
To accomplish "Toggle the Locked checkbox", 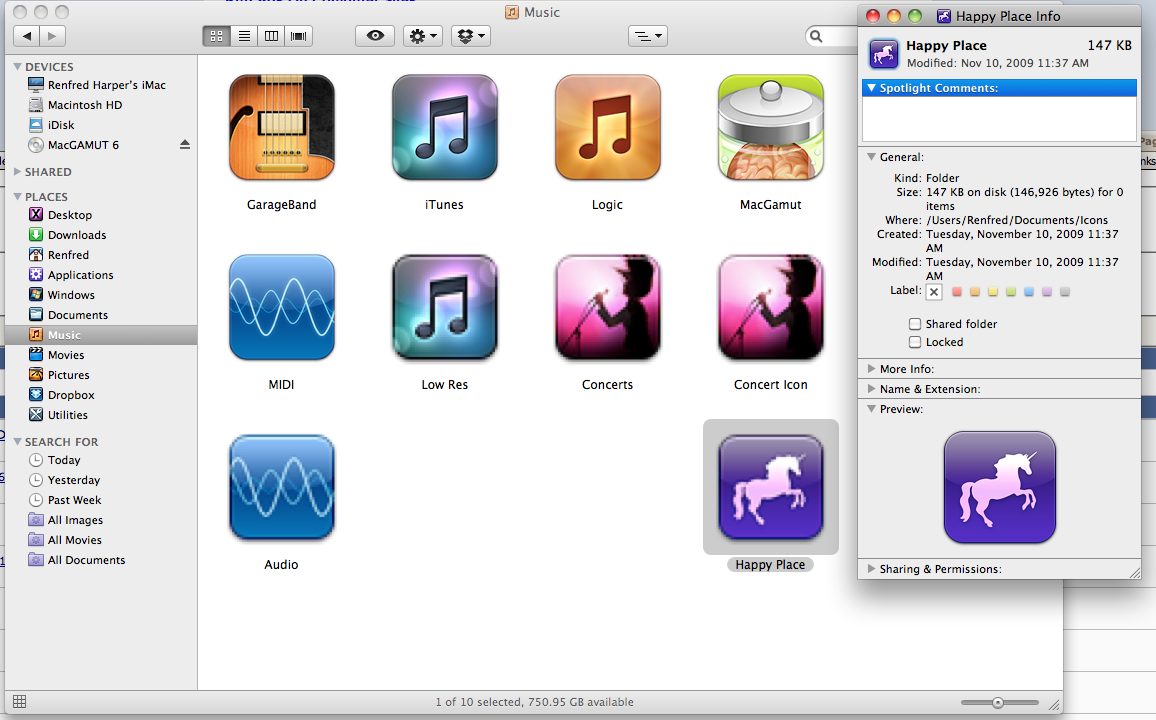I will click(915, 342).
